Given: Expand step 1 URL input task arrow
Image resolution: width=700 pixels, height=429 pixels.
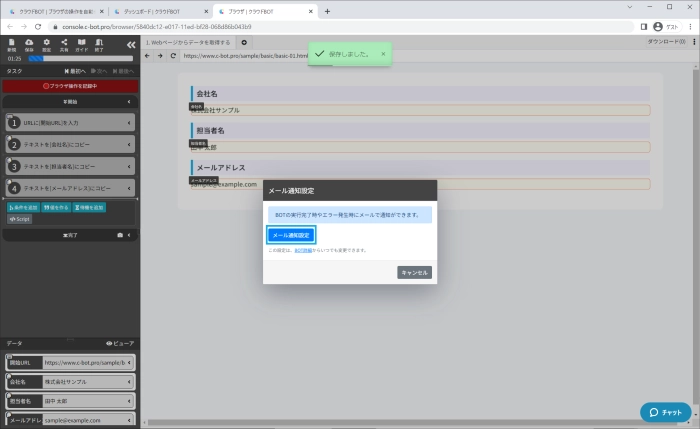Looking at the screenshot, I should pyautogui.click(x=130, y=122).
